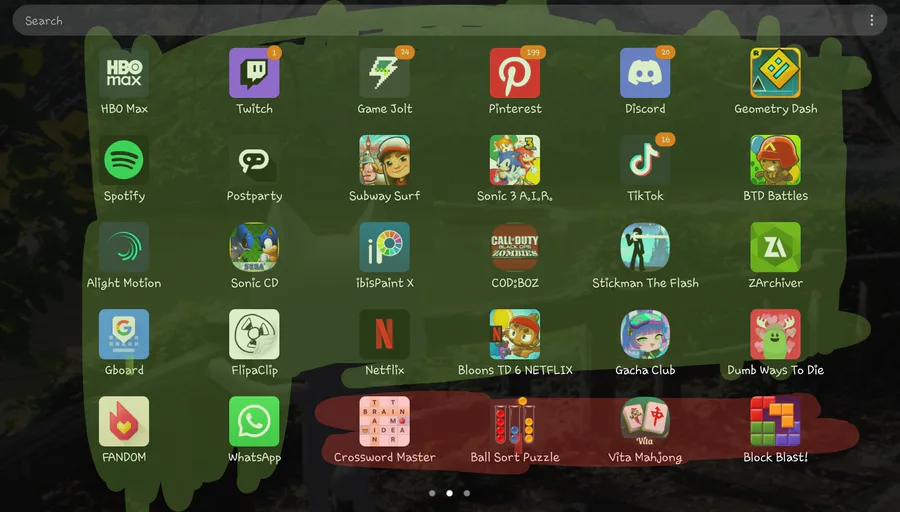This screenshot has height=512, width=900.
Task: Launch Block Blast!
Action: point(775,422)
